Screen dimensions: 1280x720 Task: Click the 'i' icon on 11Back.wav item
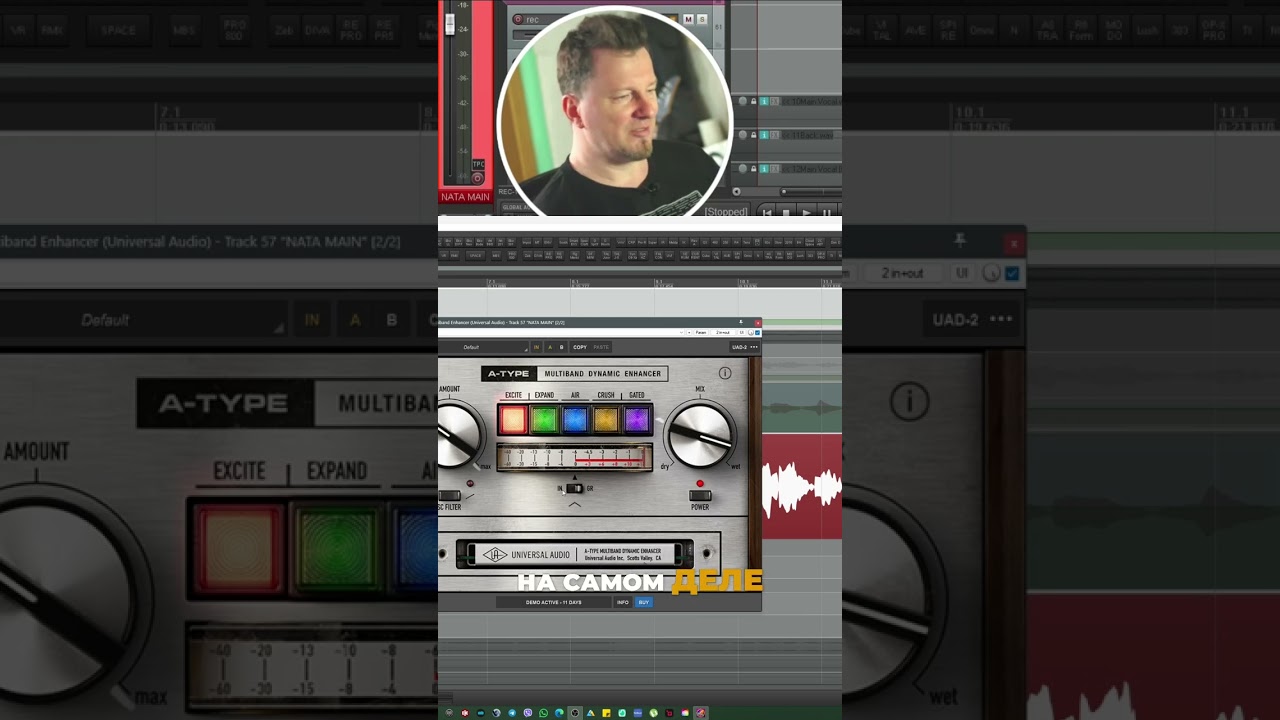(x=764, y=135)
